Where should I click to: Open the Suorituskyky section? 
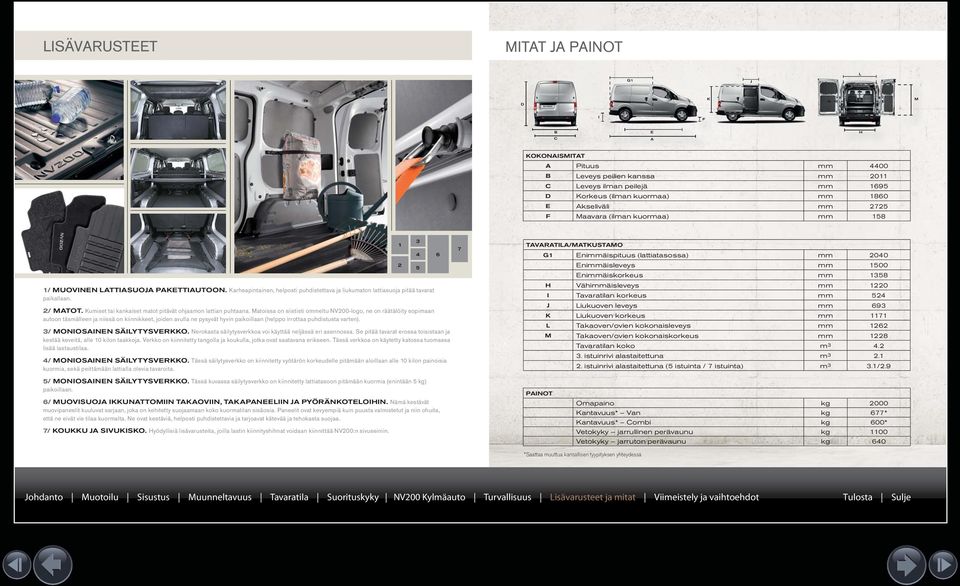click(353, 497)
